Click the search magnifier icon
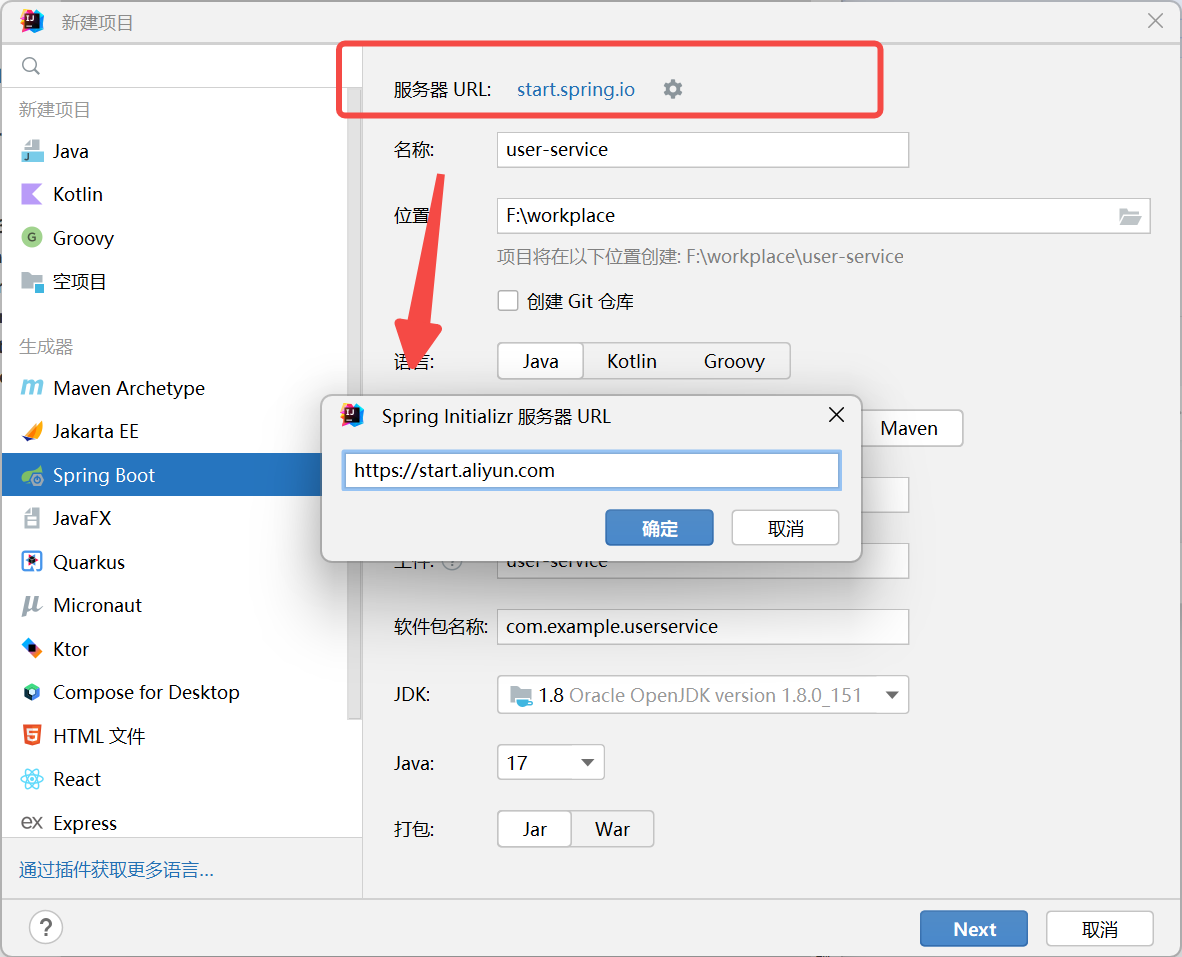The image size is (1182, 957). click(30, 66)
